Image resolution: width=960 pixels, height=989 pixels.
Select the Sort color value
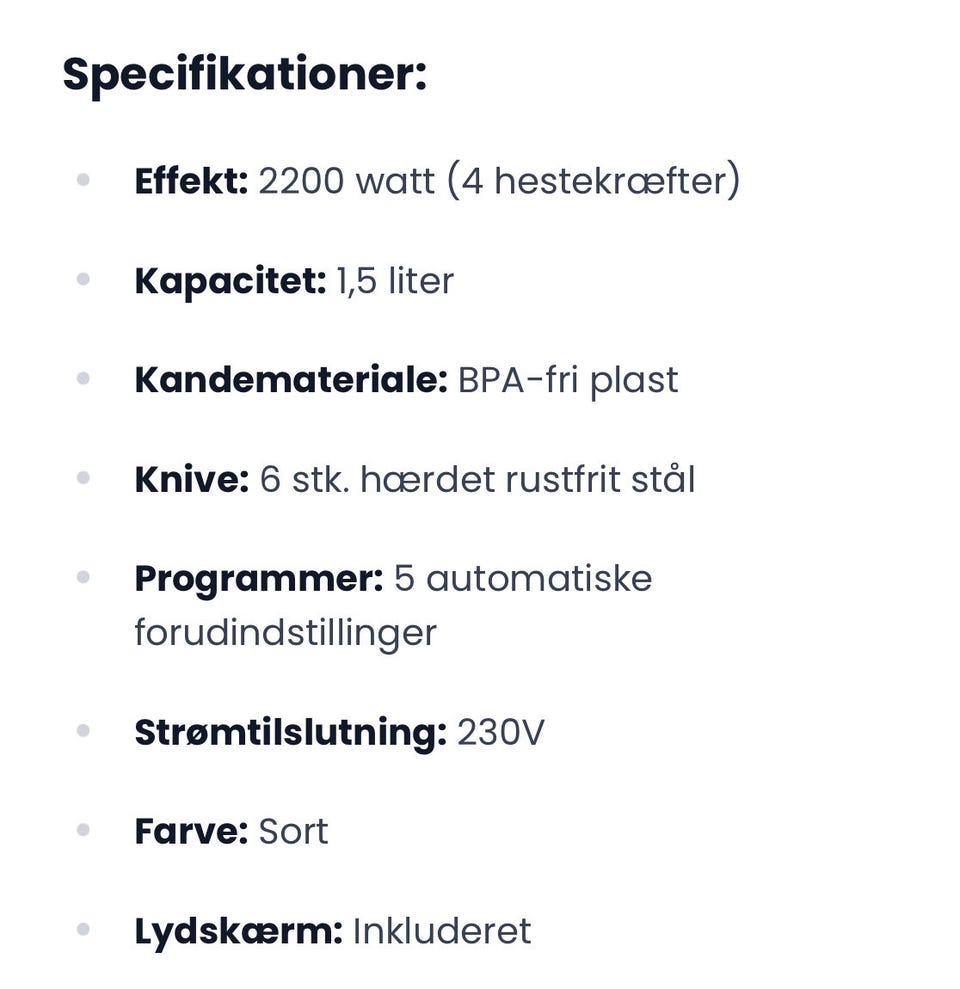click(x=293, y=831)
